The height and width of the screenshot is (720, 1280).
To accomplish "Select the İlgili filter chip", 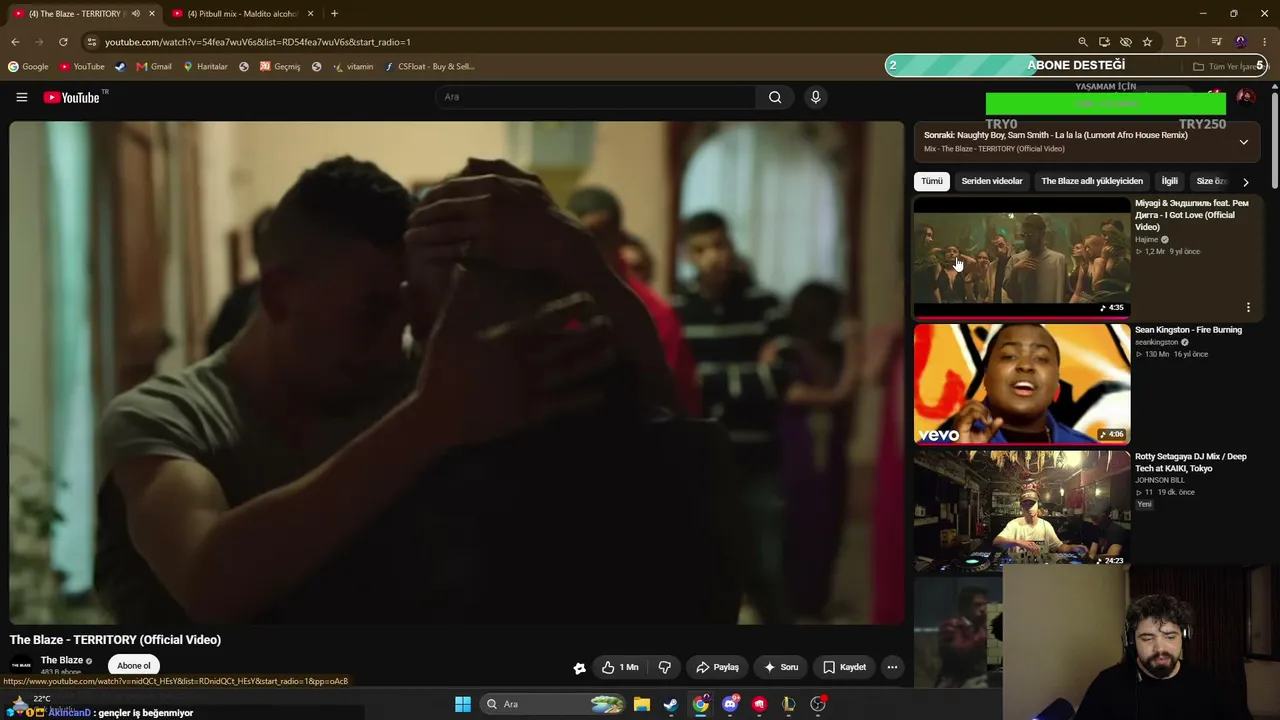I will [x=1169, y=181].
